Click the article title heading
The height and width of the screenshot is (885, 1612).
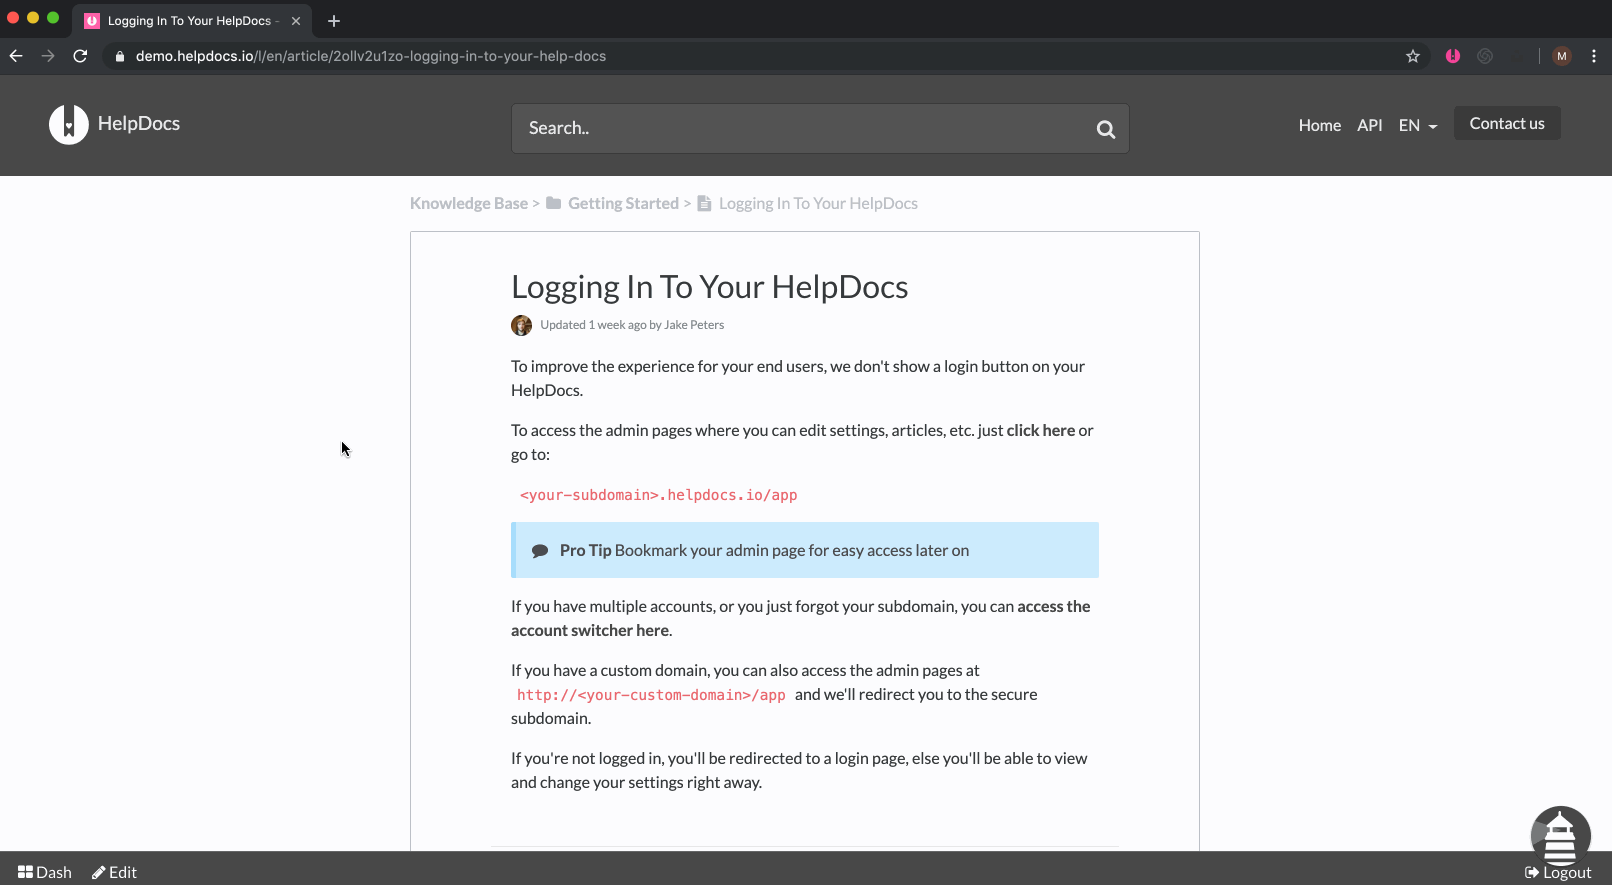(x=709, y=287)
